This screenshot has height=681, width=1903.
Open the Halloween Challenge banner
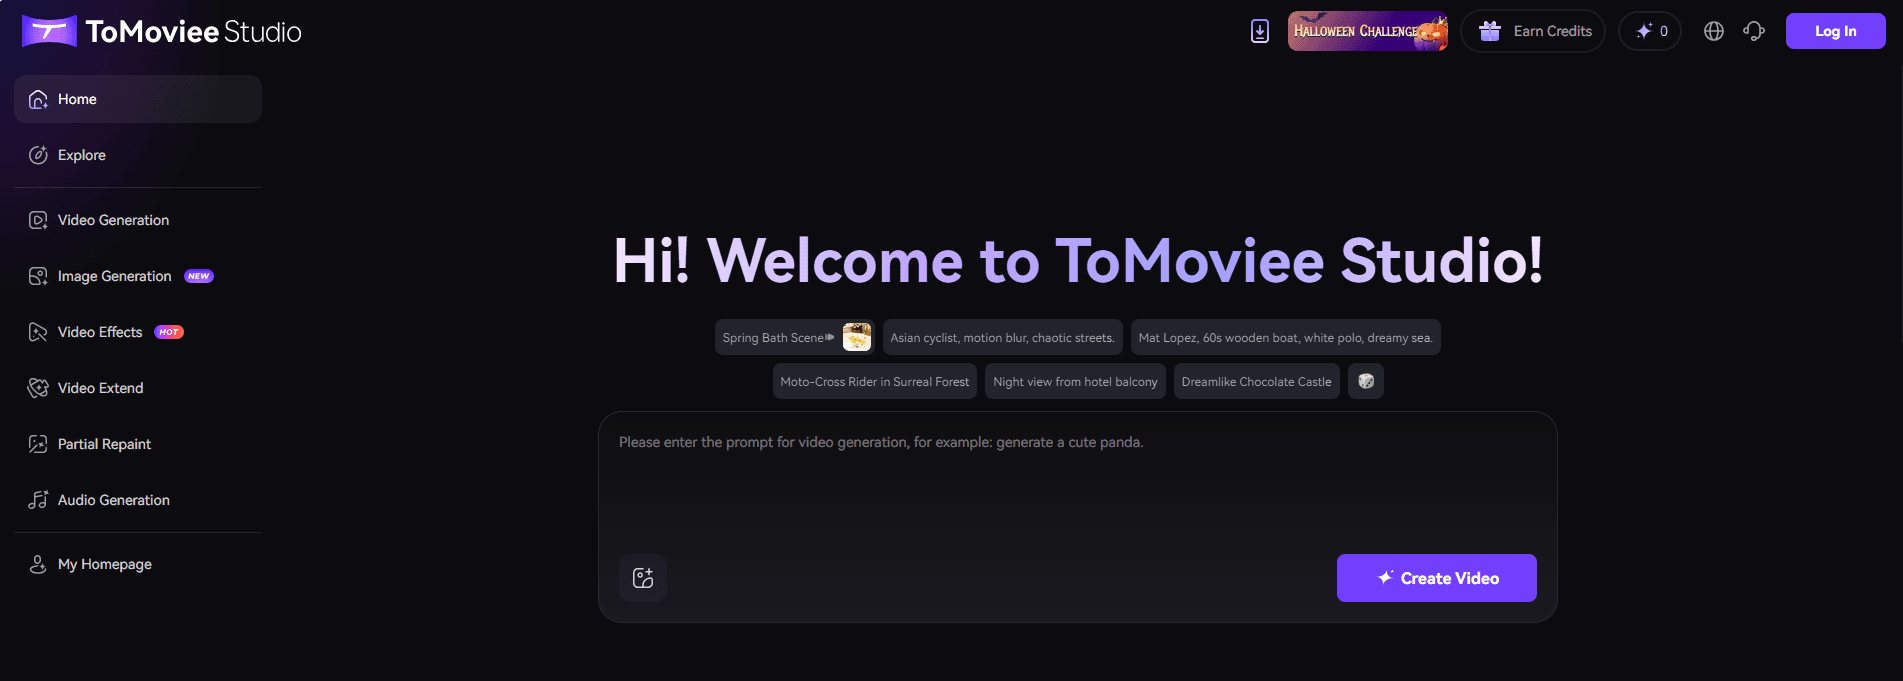[x=1368, y=31]
